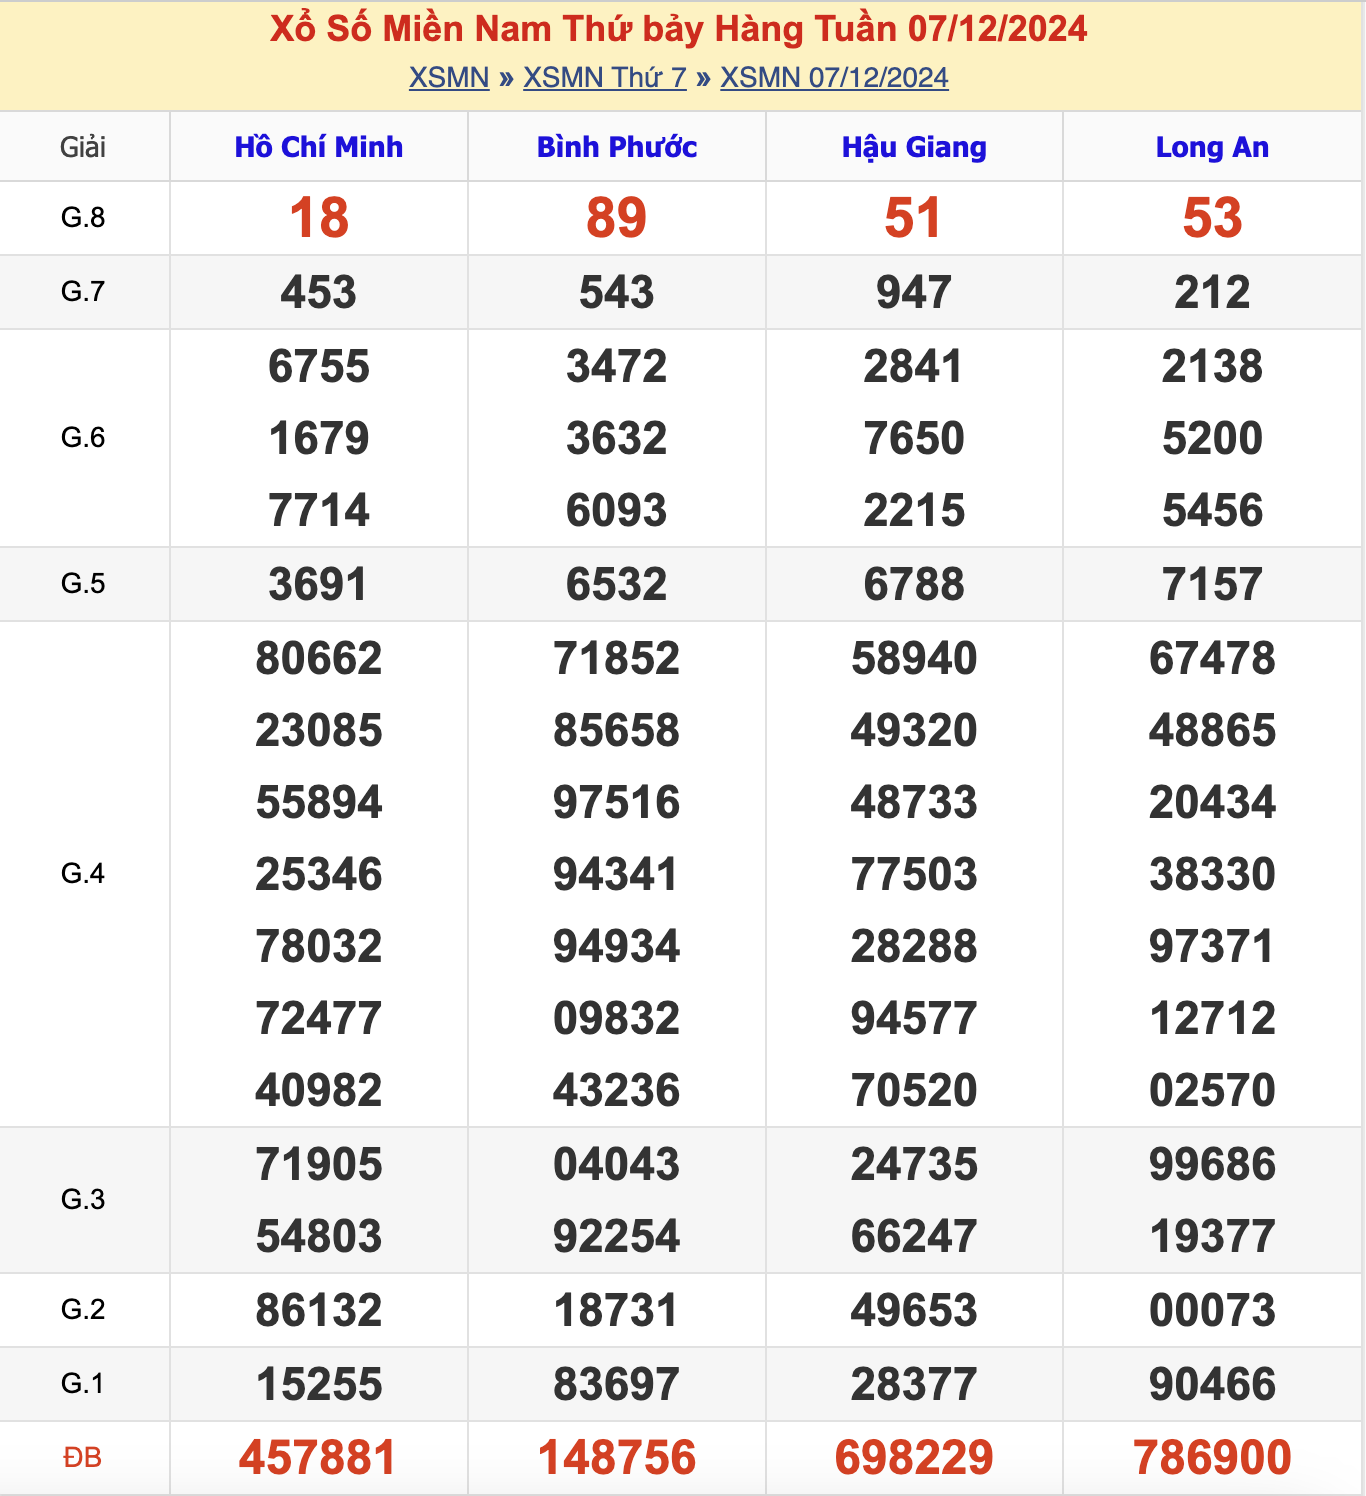Open the XSMN 07/12/2024 breadcrumb link

[x=834, y=77]
